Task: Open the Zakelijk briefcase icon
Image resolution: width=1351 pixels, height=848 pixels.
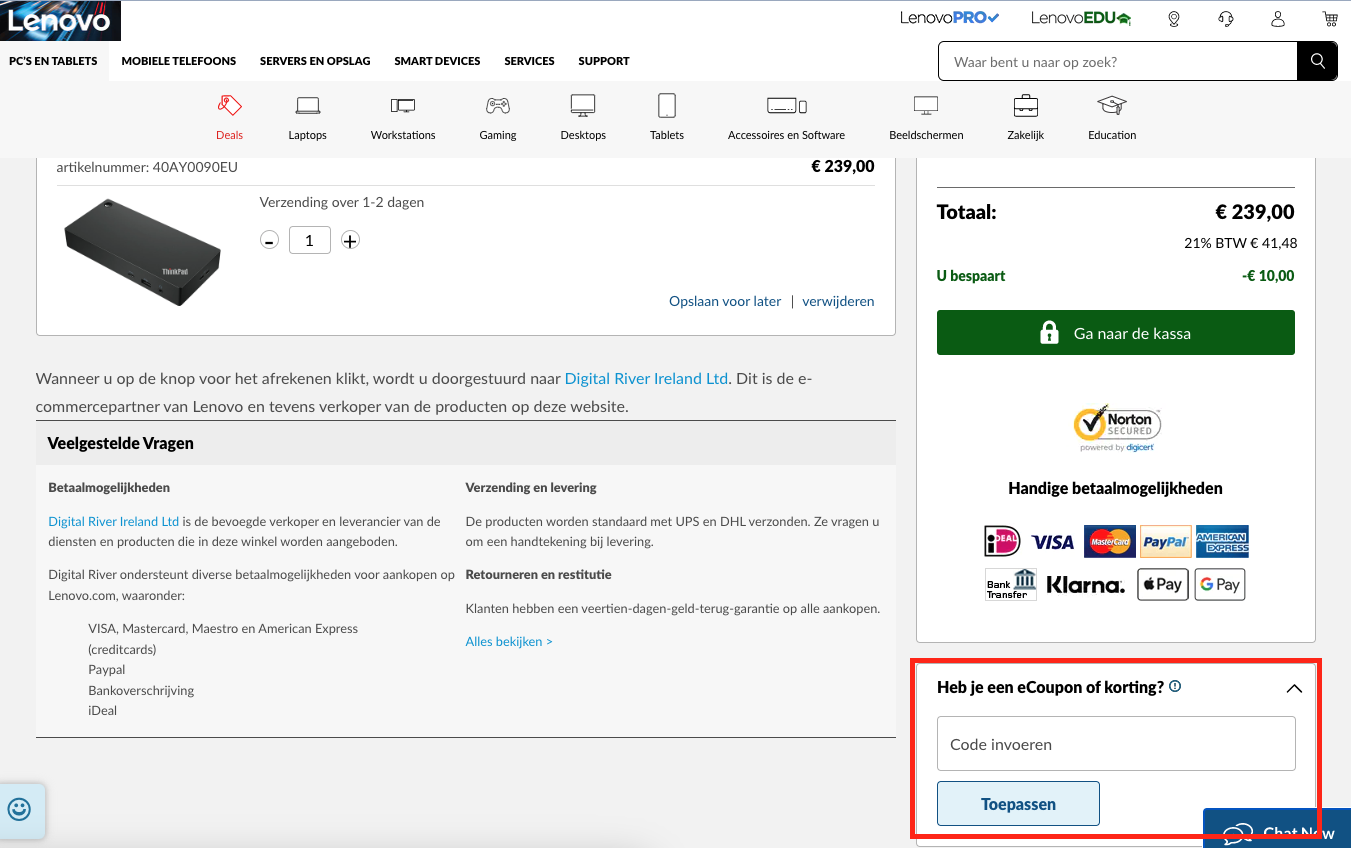Action: [1025, 105]
